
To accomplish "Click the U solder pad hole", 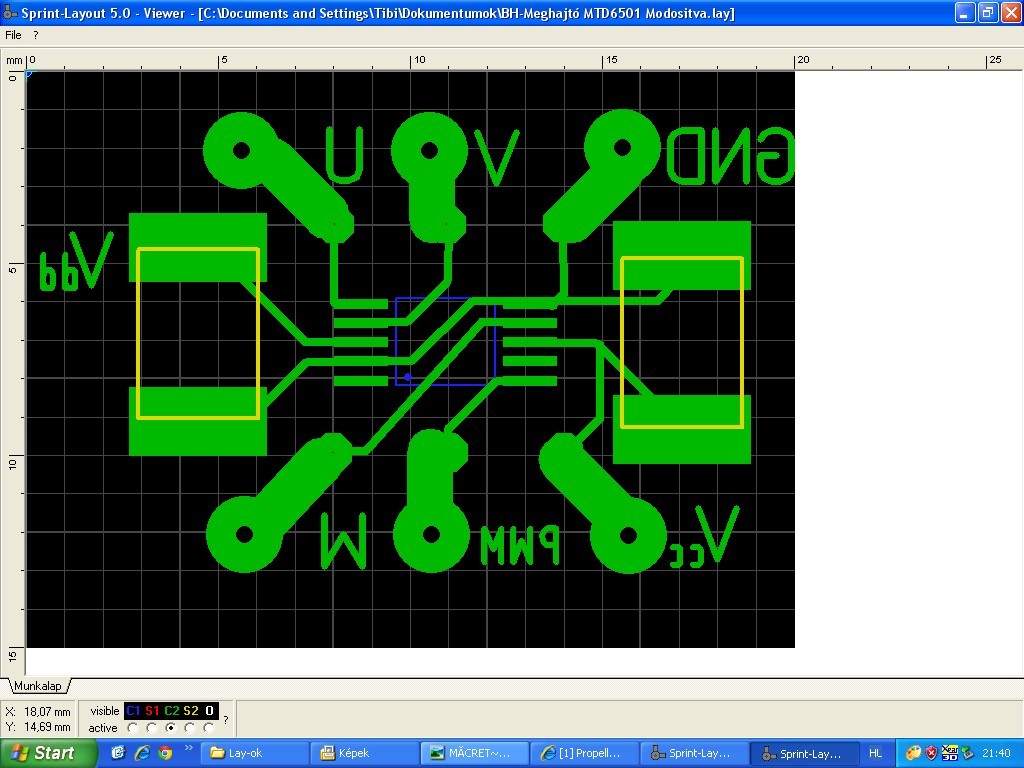I will [241, 150].
